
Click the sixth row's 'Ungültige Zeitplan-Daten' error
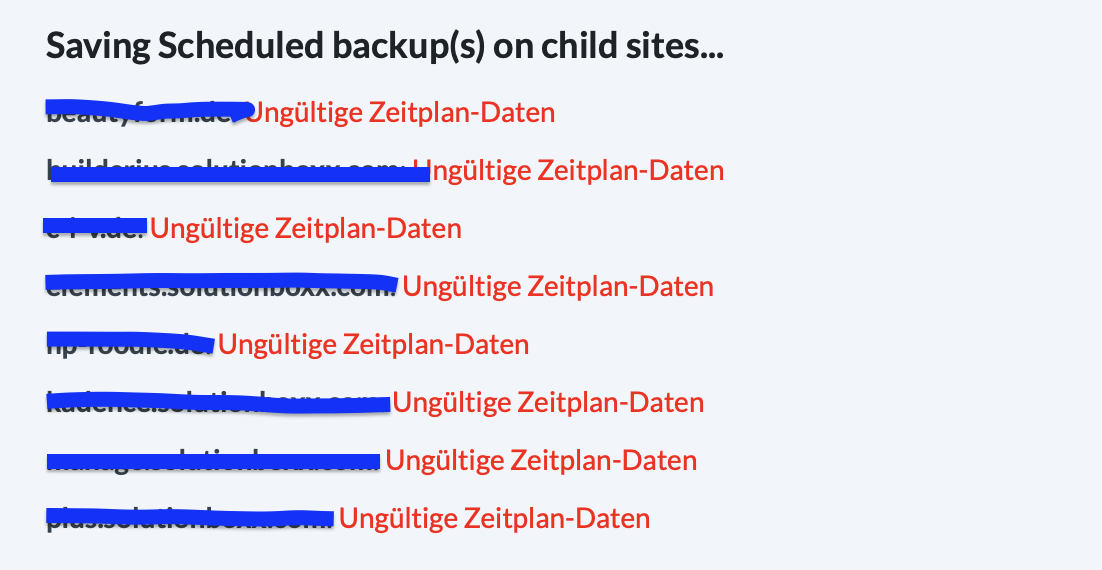click(x=548, y=403)
